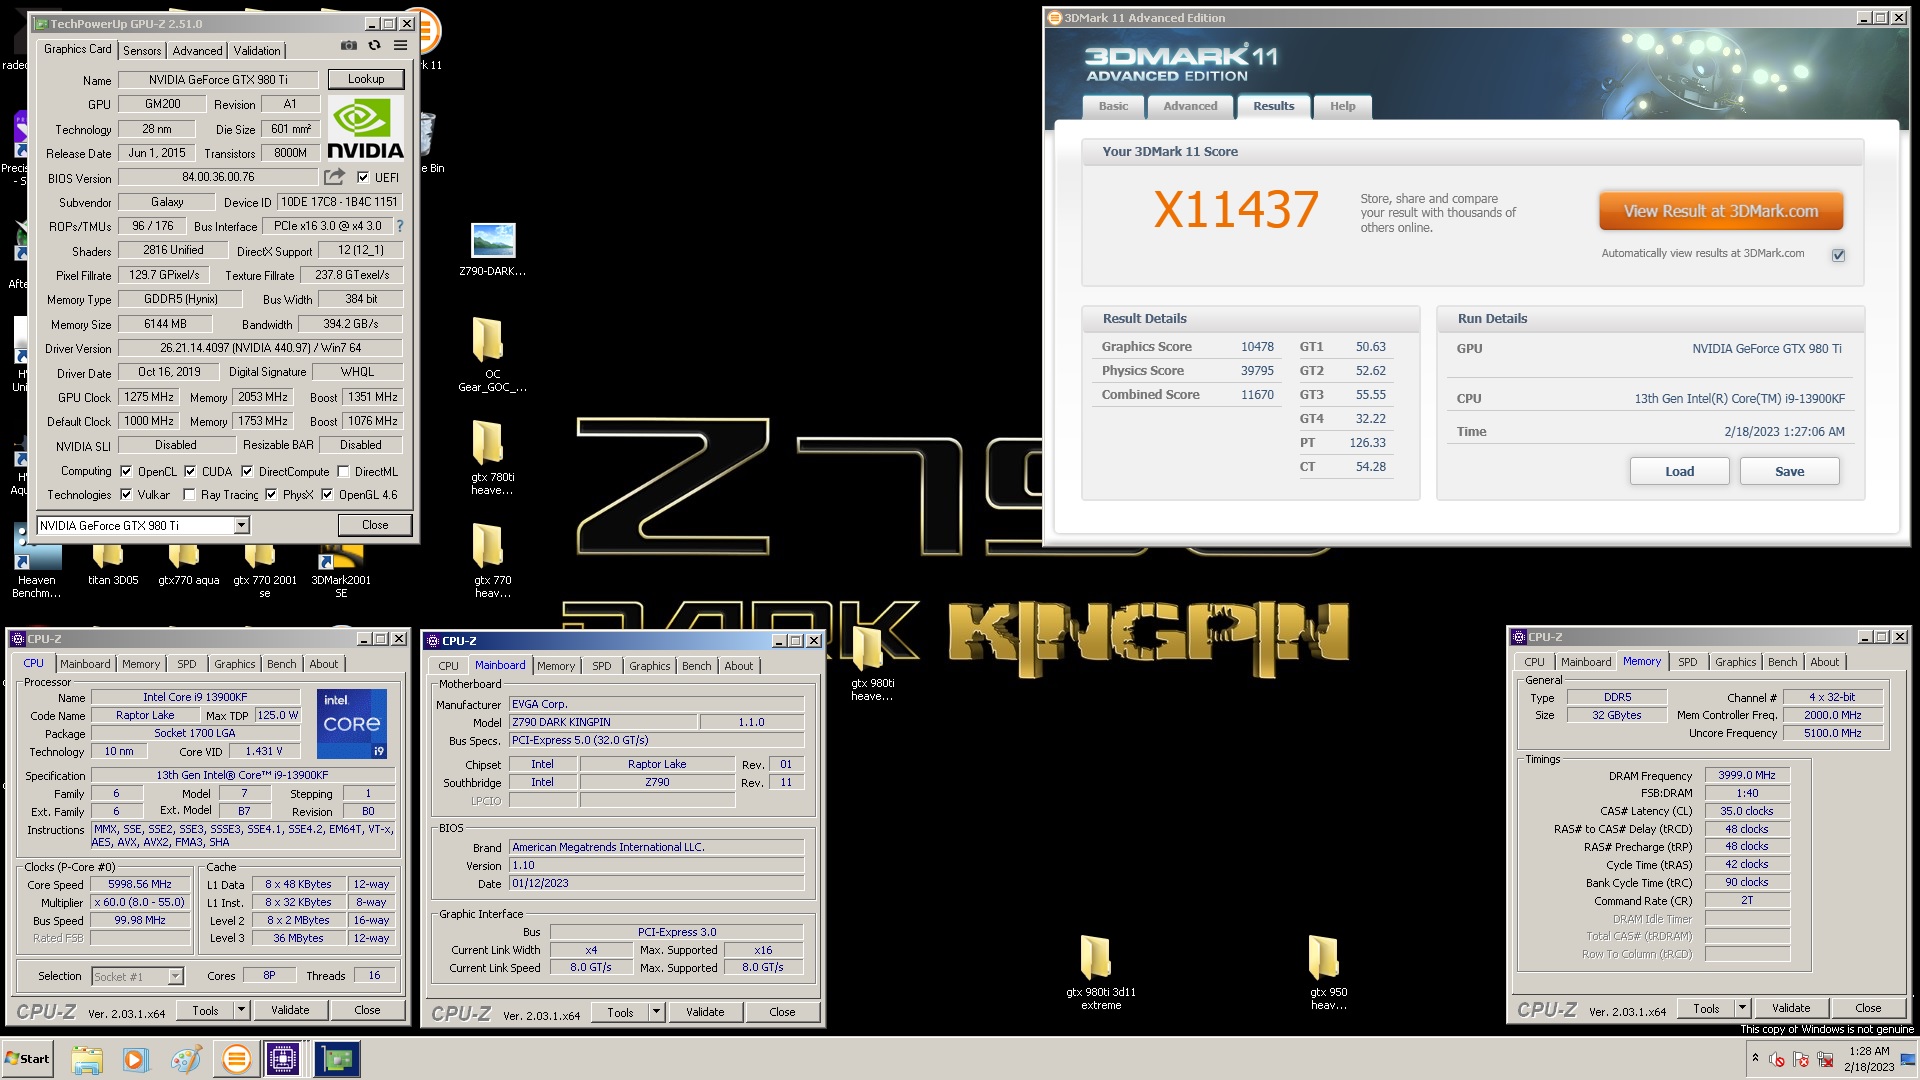
Task: Expand Tools dropdown arrow in Mainboard window
Action: click(x=656, y=1012)
